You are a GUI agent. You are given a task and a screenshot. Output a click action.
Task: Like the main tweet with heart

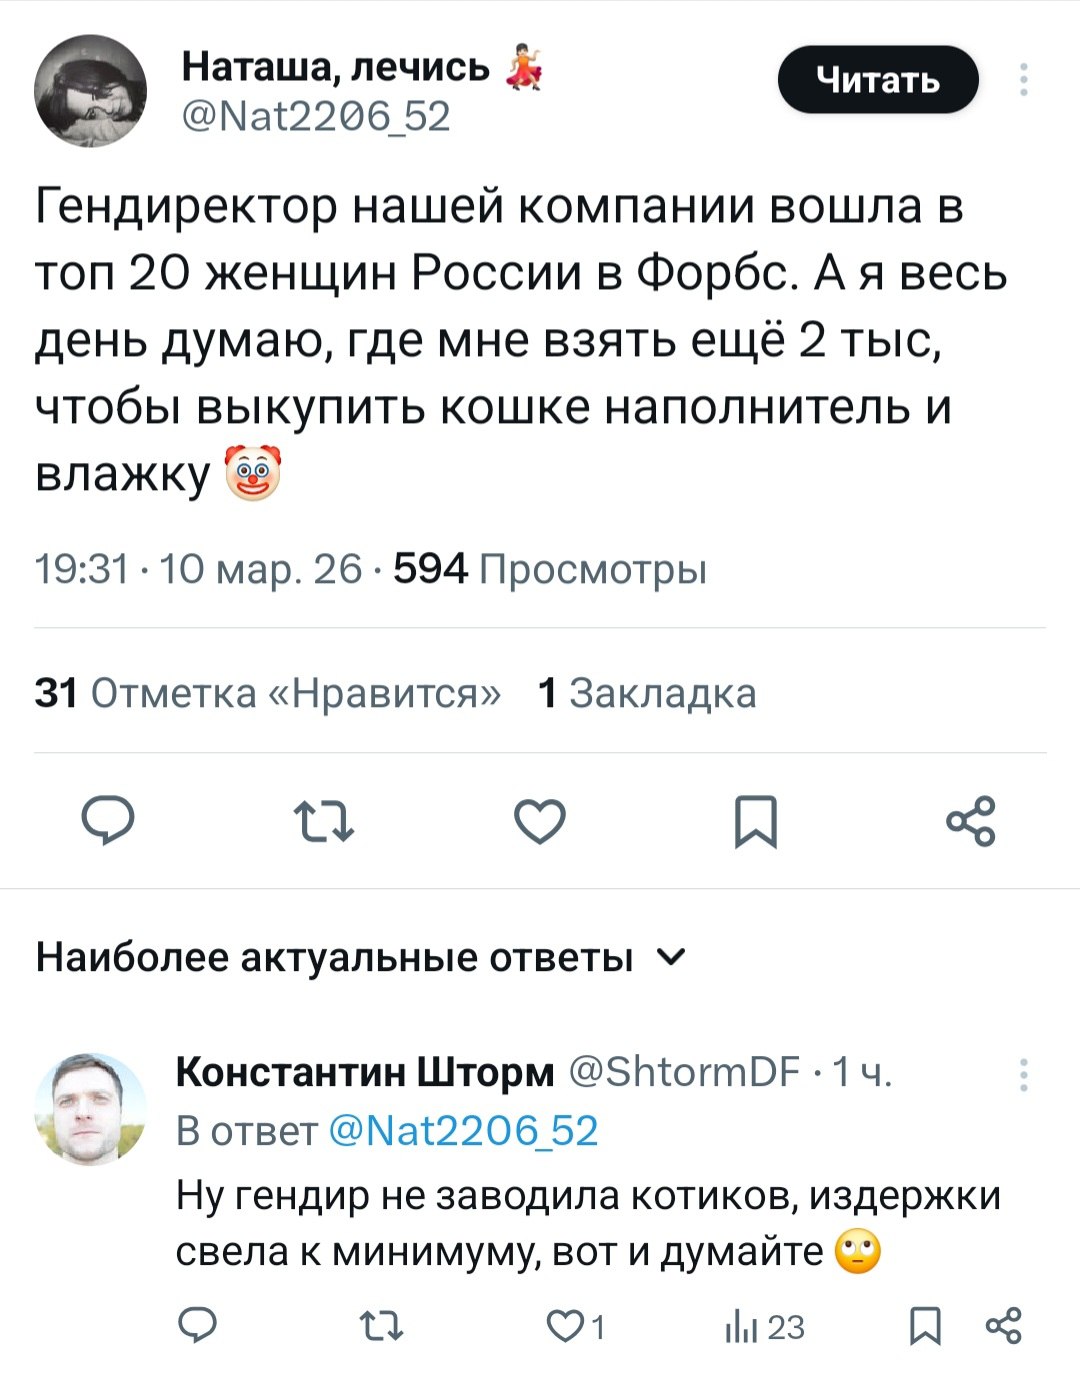click(x=540, y=821)
